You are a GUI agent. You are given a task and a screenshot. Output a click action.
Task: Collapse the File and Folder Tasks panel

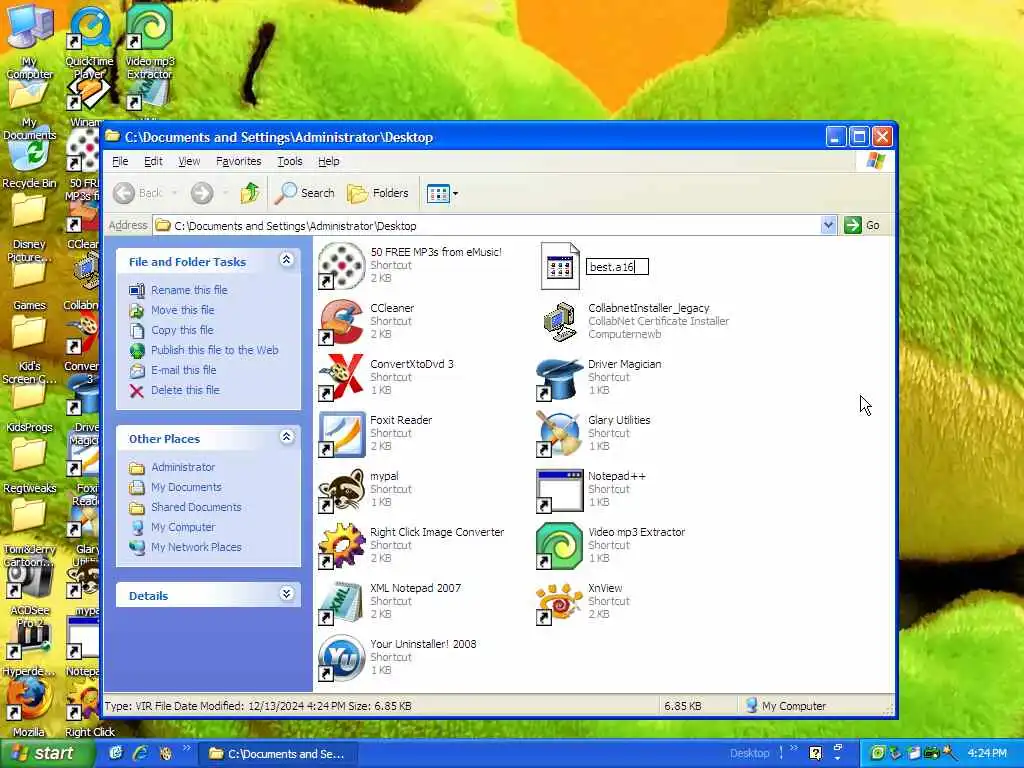coord(286,260)
